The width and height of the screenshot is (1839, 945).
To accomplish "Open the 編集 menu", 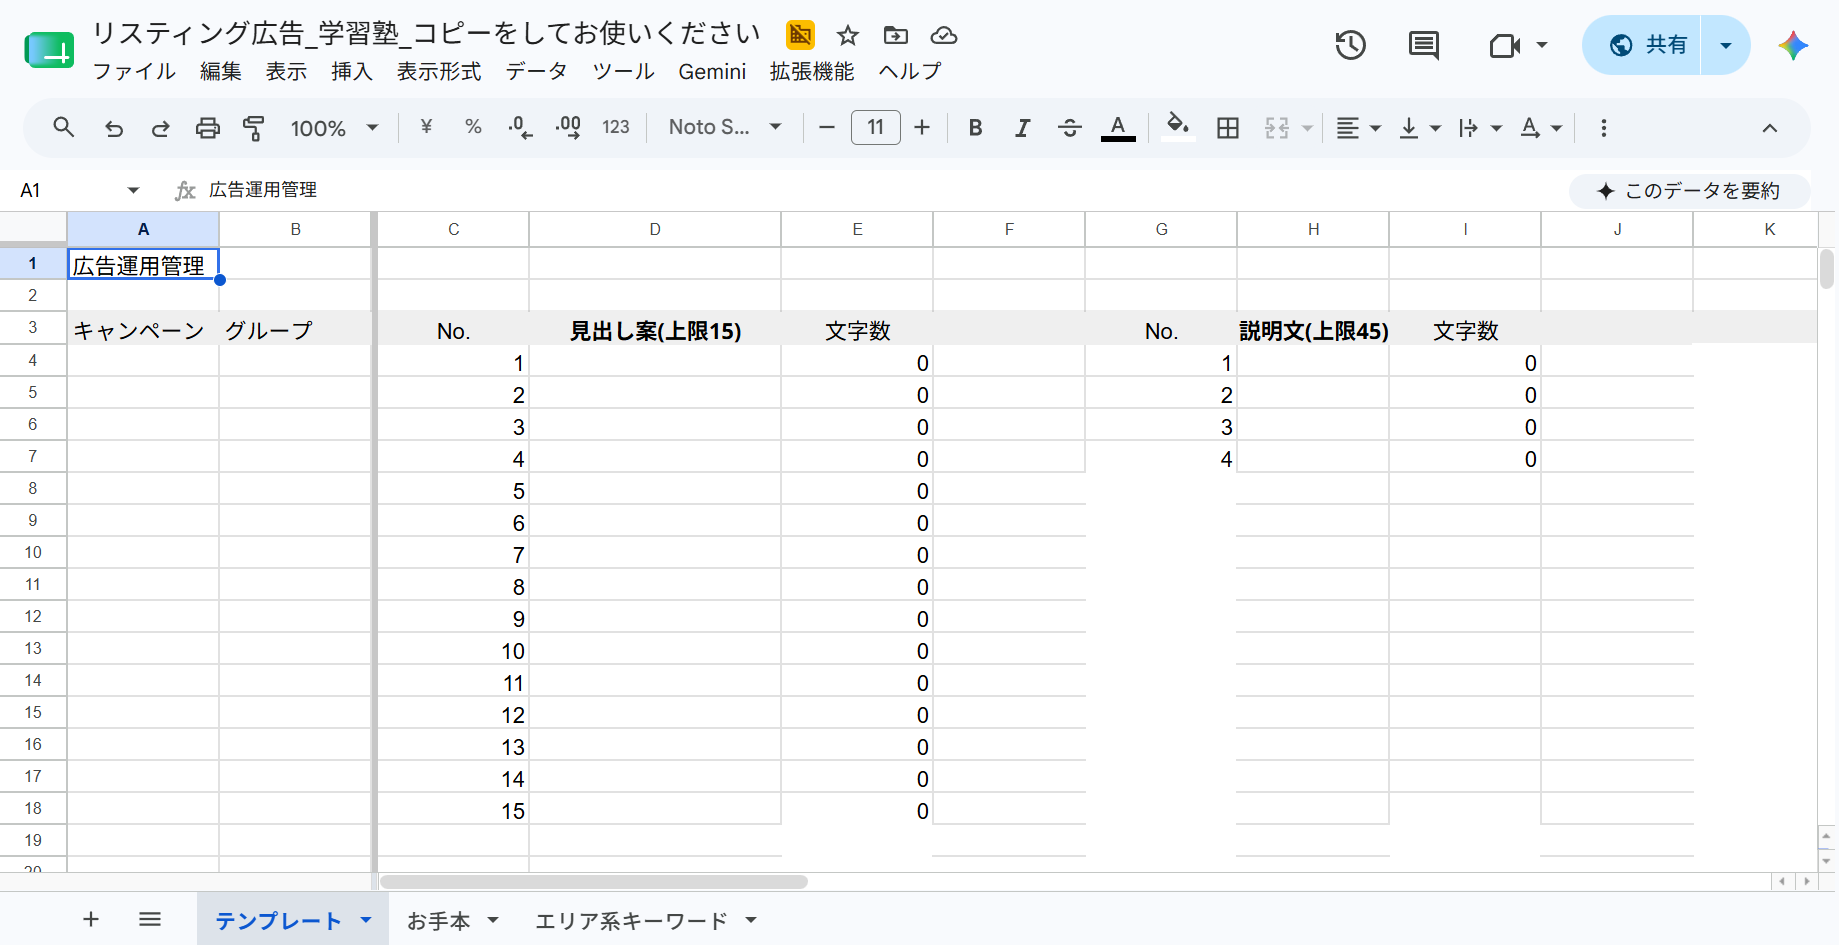I will [x=221, y=71].
